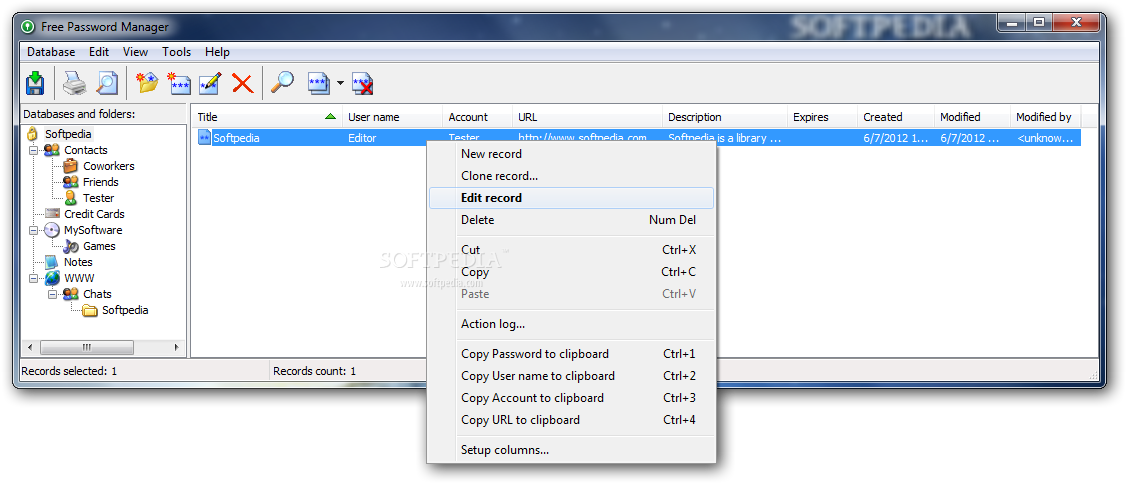Open the dropdown arrow beside clipboard copy icon
This screenshot has width=1127, height=484.
[x=340, y=83]
